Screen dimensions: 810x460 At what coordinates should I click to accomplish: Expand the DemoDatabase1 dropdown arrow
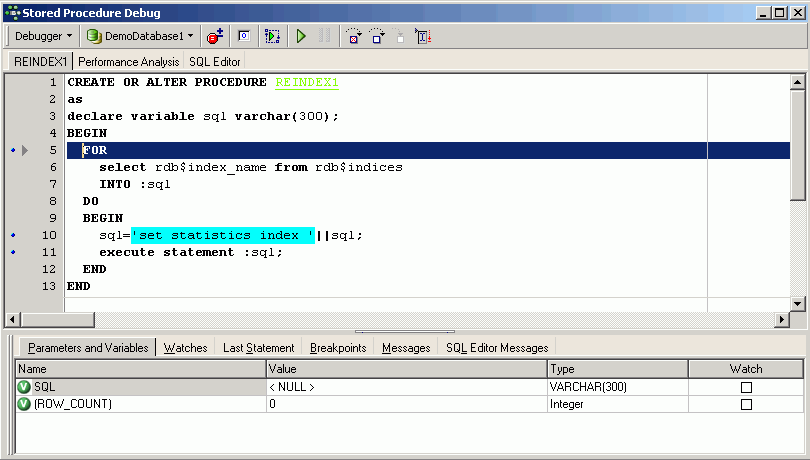191,36
